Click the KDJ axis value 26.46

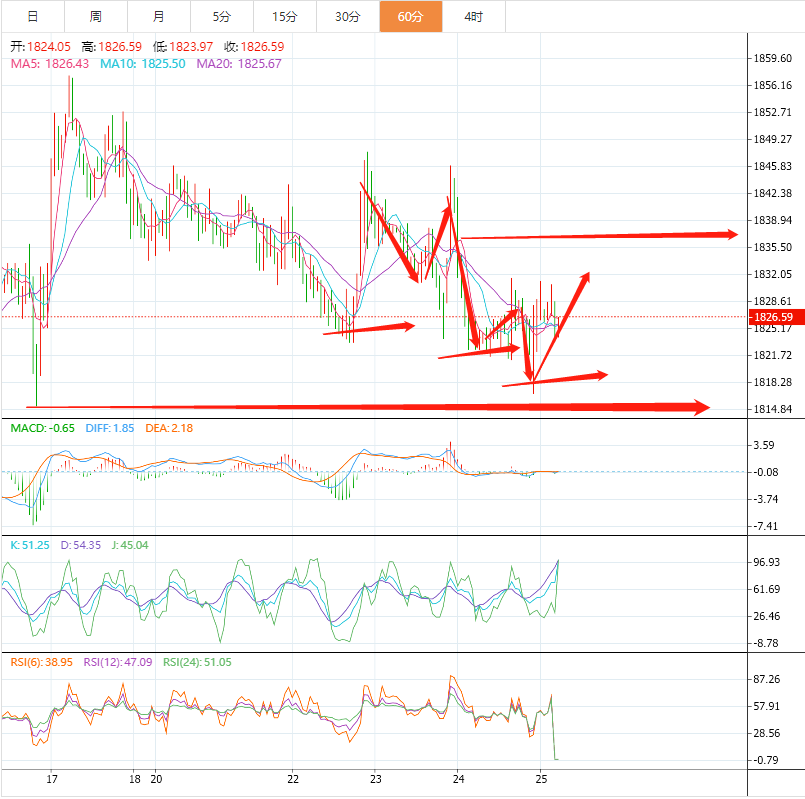pyautogui.click(x=766, y=616)
